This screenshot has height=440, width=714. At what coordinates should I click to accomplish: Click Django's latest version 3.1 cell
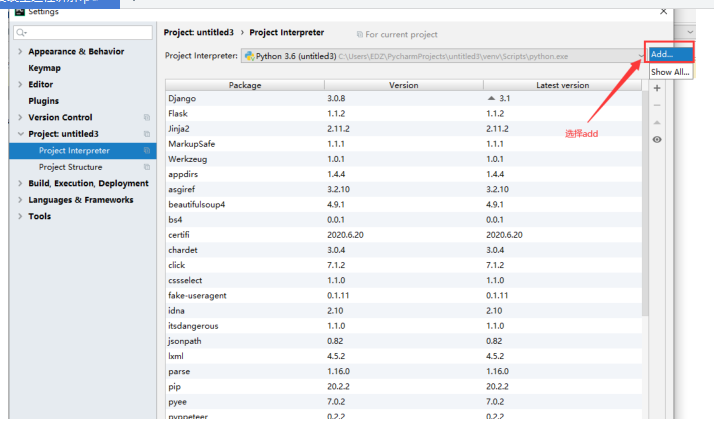(562, 98)
